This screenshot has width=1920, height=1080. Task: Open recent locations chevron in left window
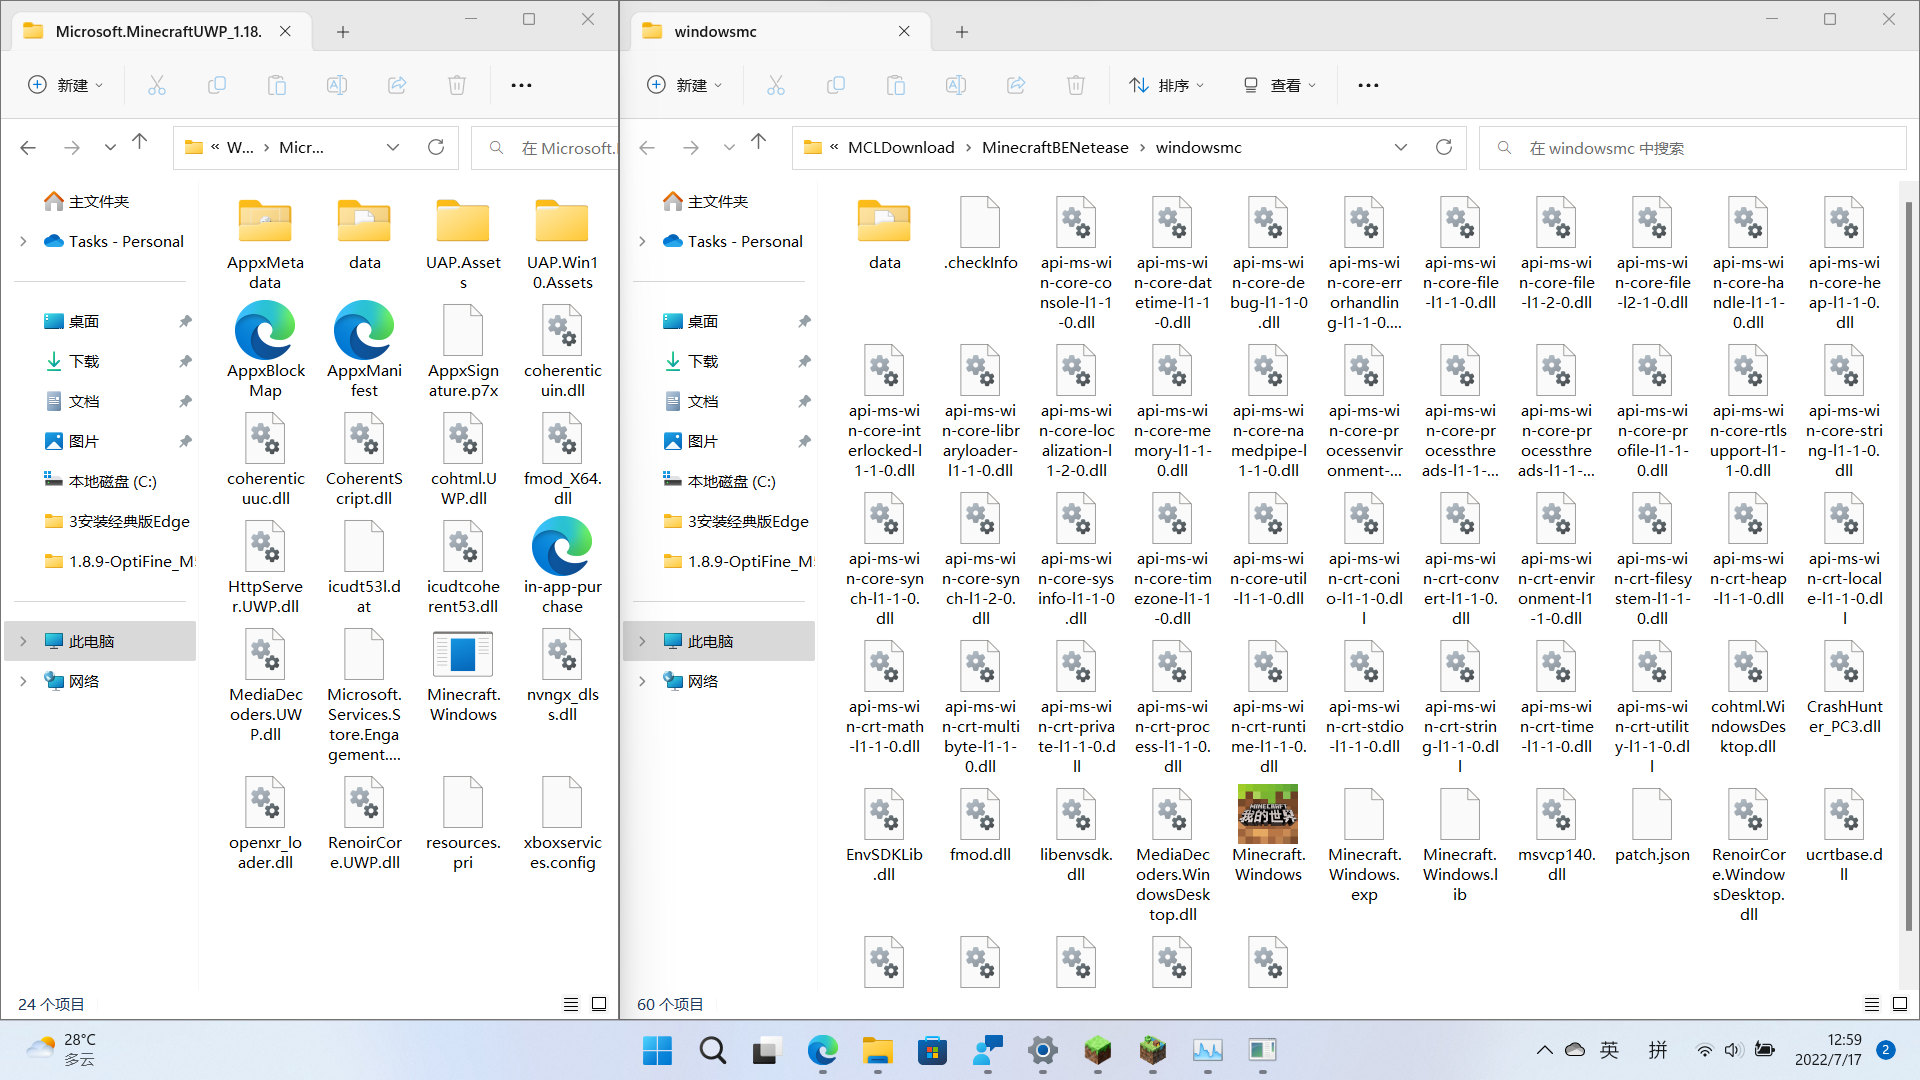point(110,148)
